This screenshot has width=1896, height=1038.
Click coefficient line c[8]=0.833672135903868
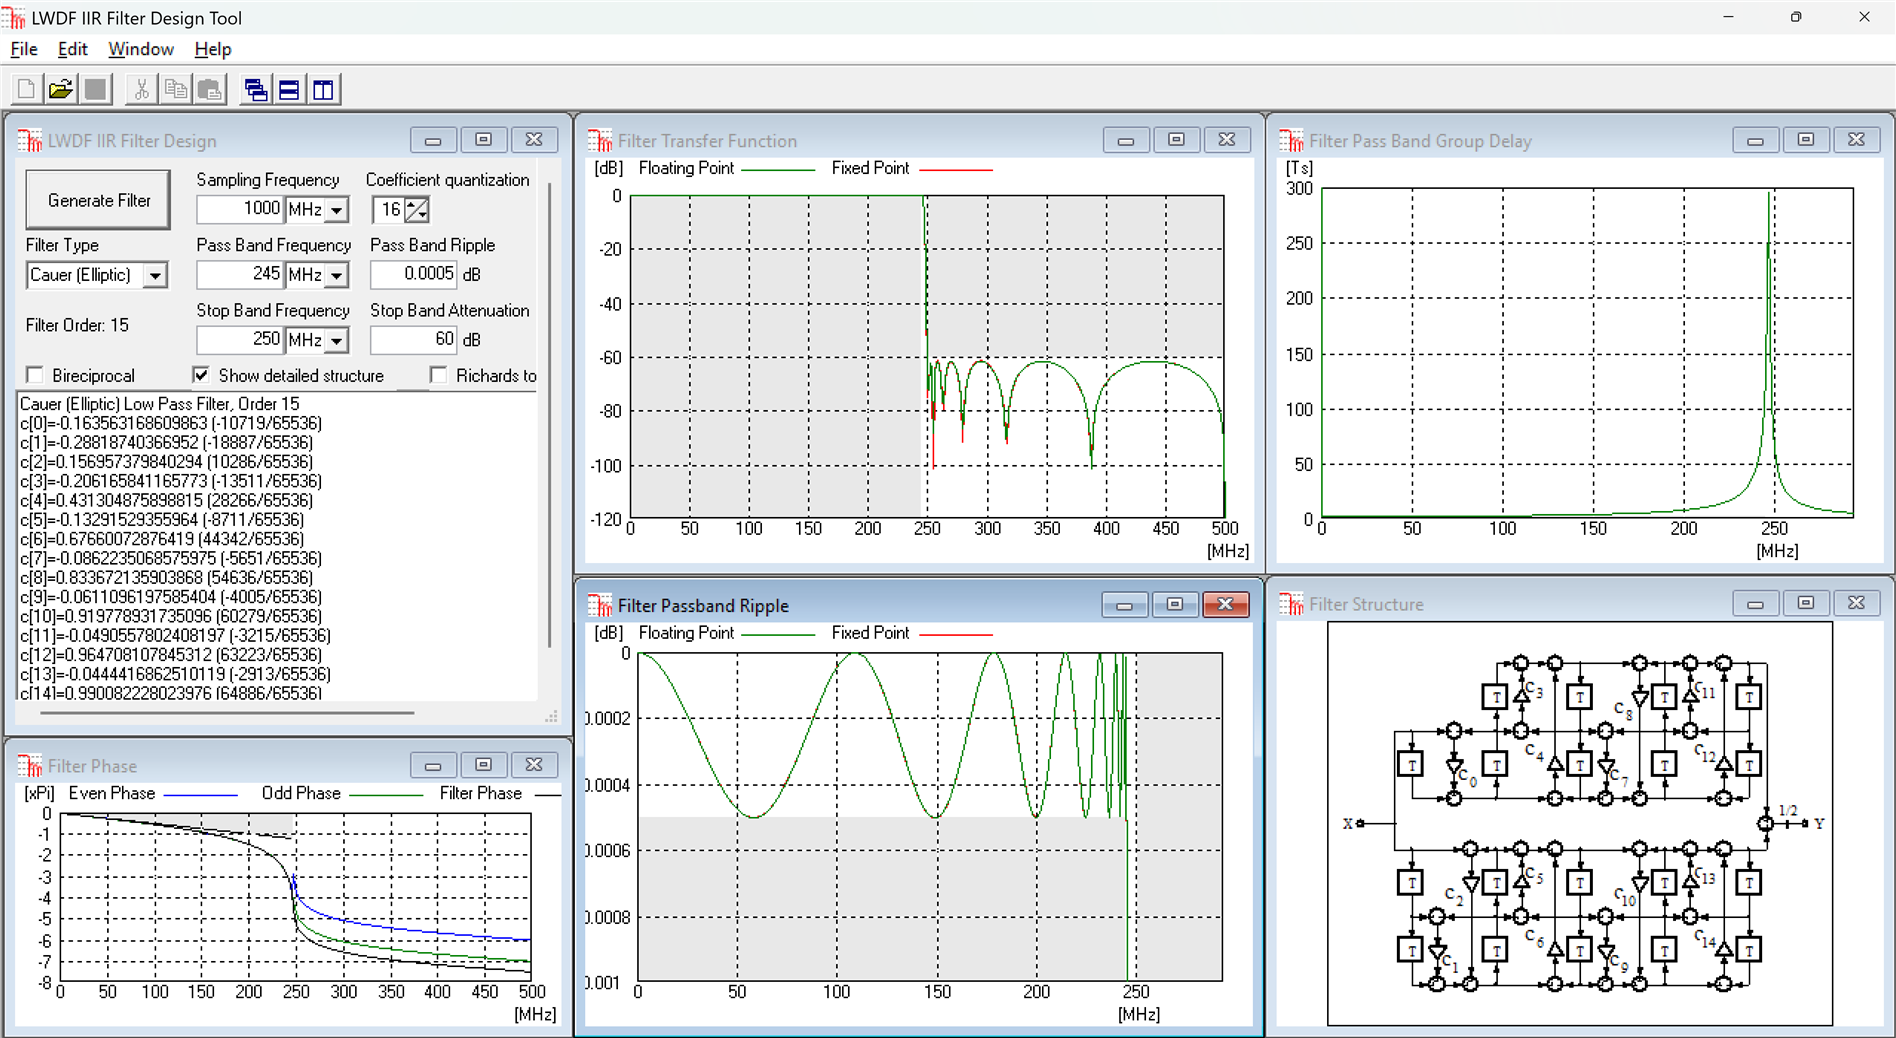[167, 577]
